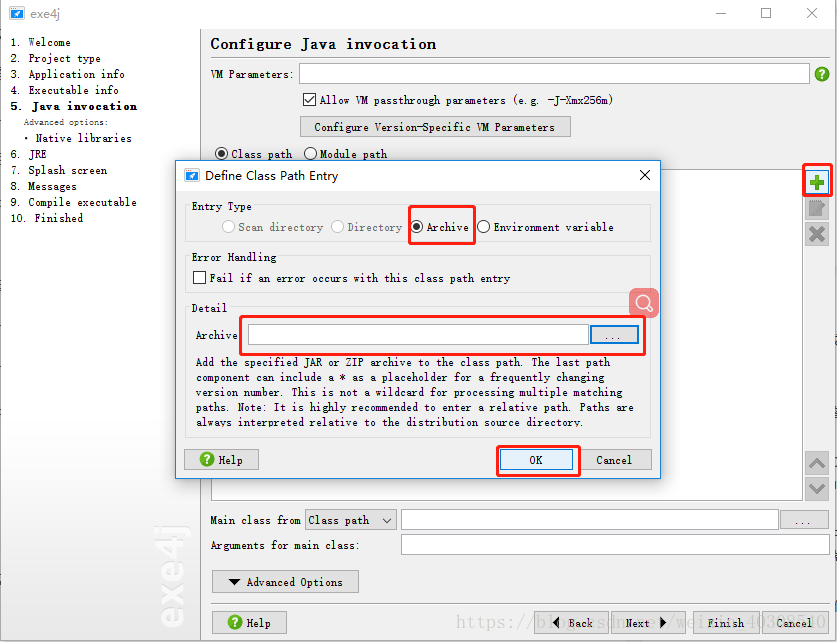Image resolution: width=837 pixels, height=642 pixels.
Task: Select the Environment variable radio button
Action: click(483, 227)
